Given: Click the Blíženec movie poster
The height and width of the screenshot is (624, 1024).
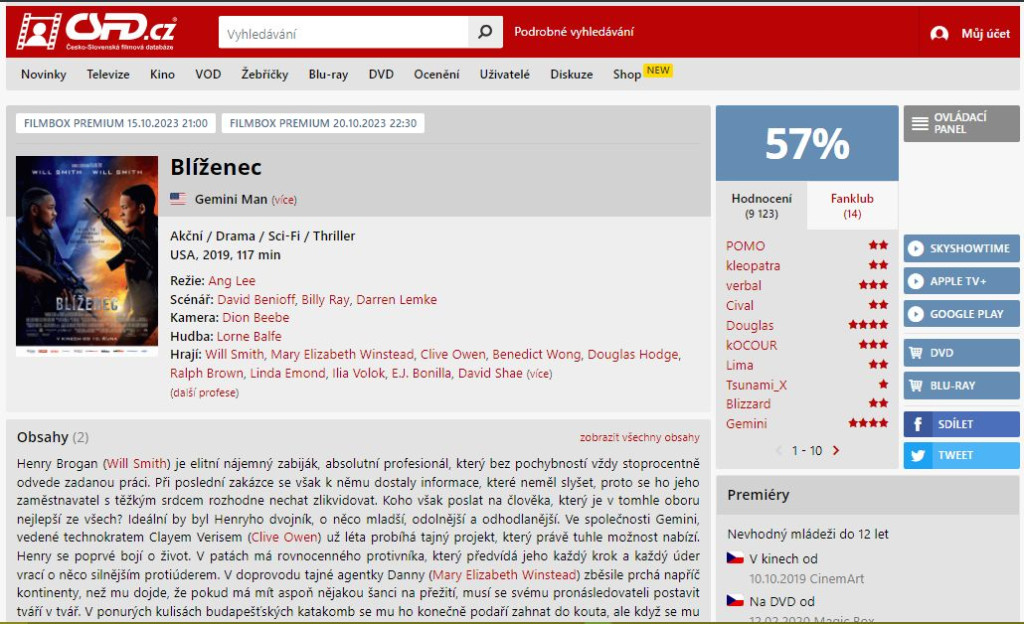Looking at the screenshot, I should point(87,255).
